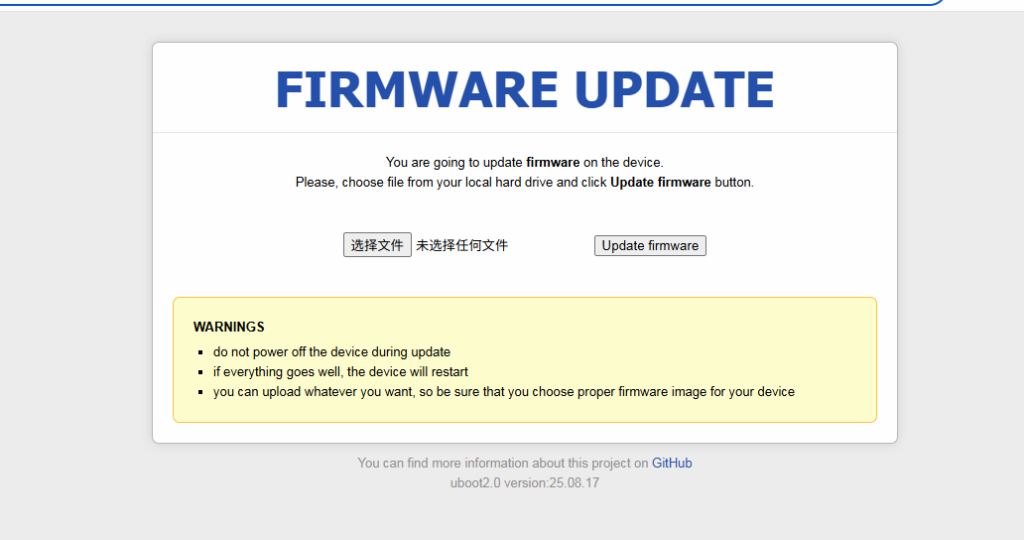This screenshot has height=540, width=1024.
Task: Click the bold 'Update firmware' text in instructions
Action: [x=660, y=182]
